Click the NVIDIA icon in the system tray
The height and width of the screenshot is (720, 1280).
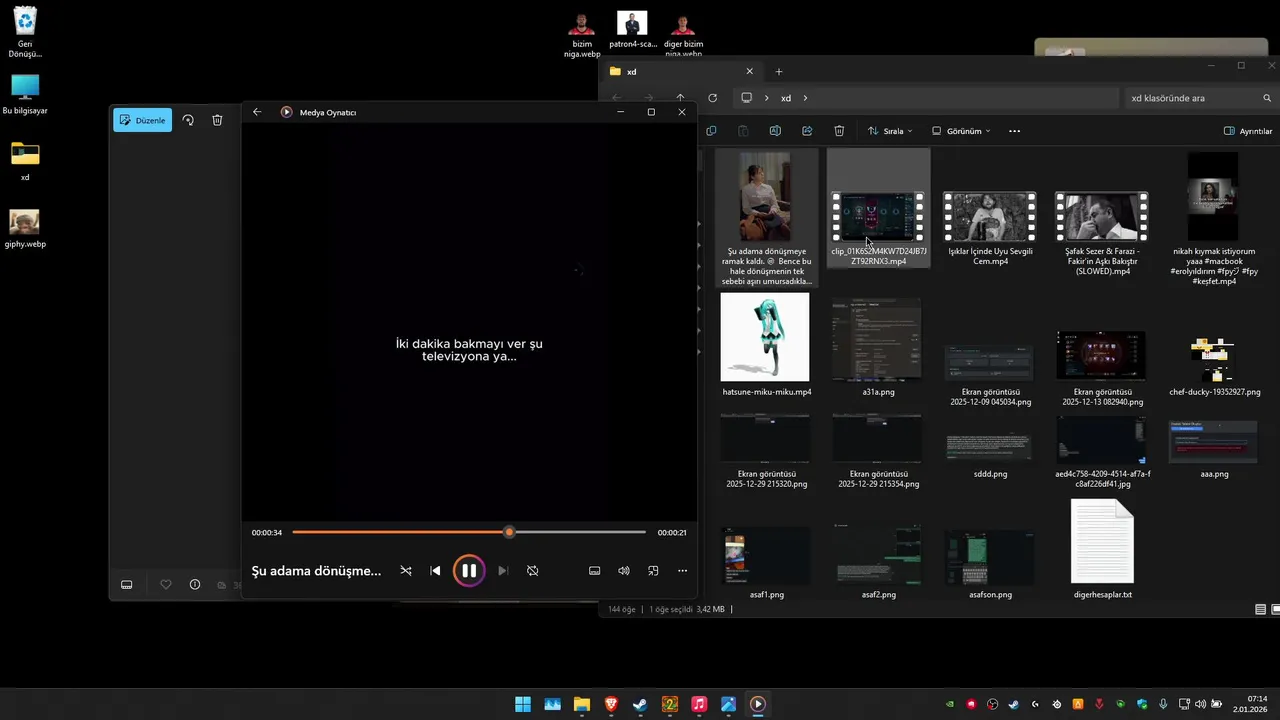pos(950,704)
